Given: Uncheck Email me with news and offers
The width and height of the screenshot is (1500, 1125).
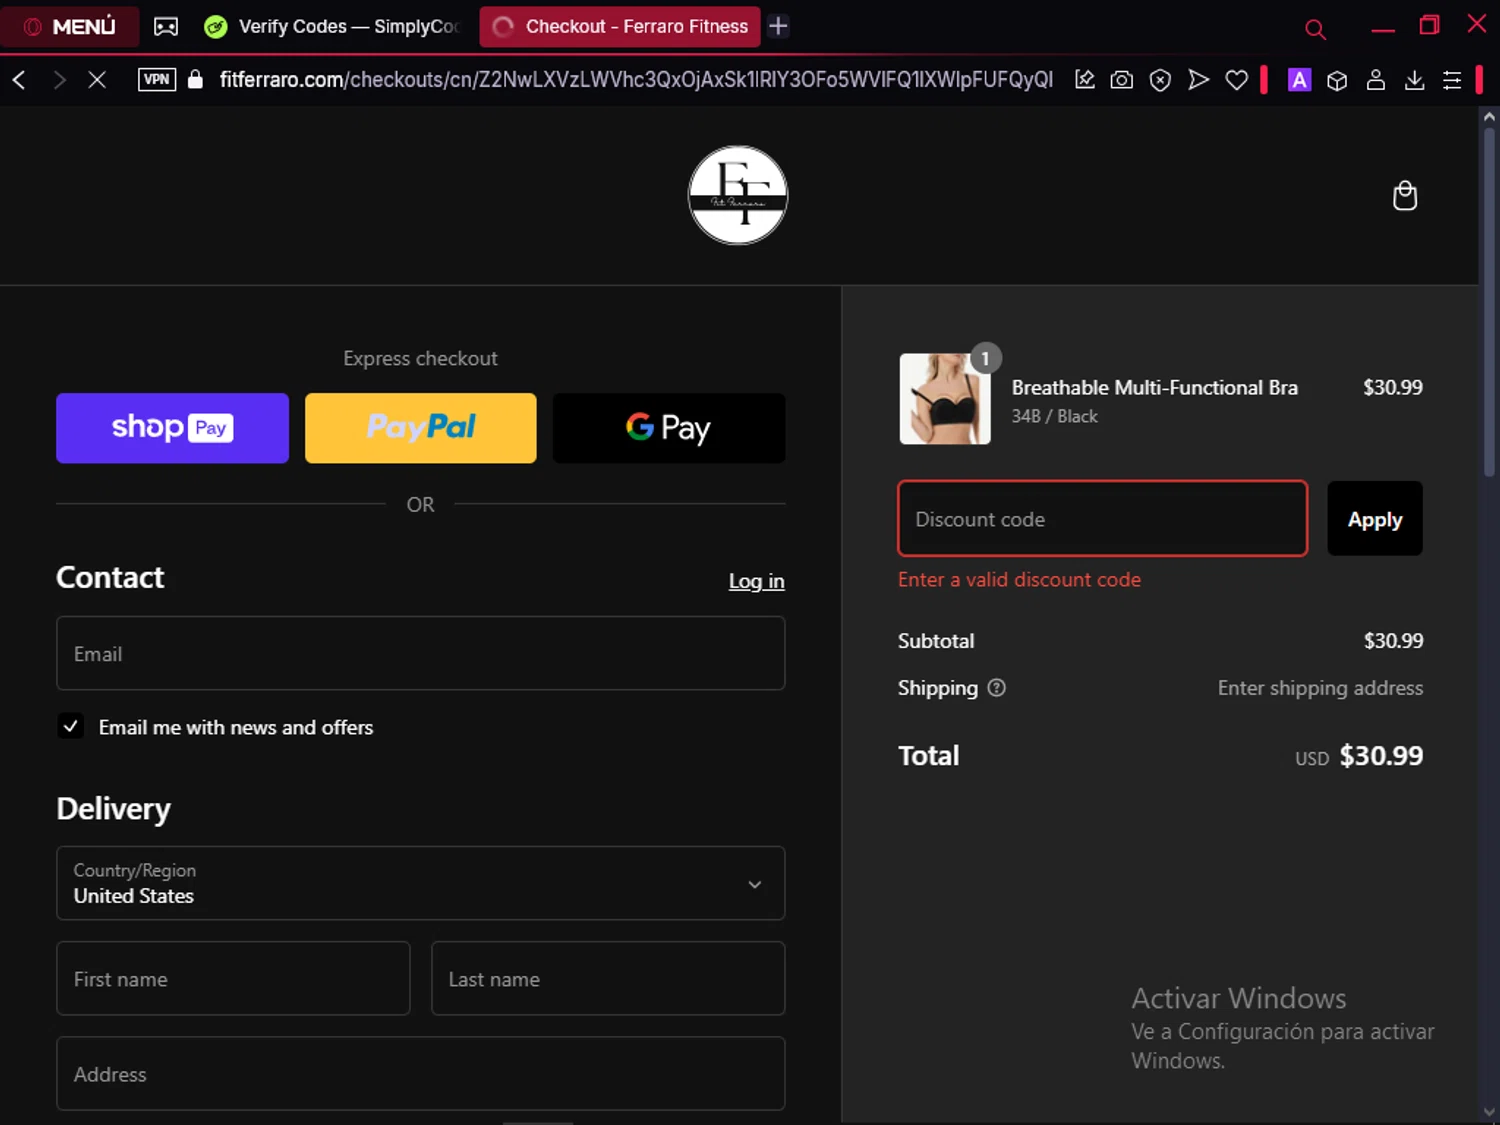Looking at the screenshot, I should pyautogui.click(x=70, y=727).
